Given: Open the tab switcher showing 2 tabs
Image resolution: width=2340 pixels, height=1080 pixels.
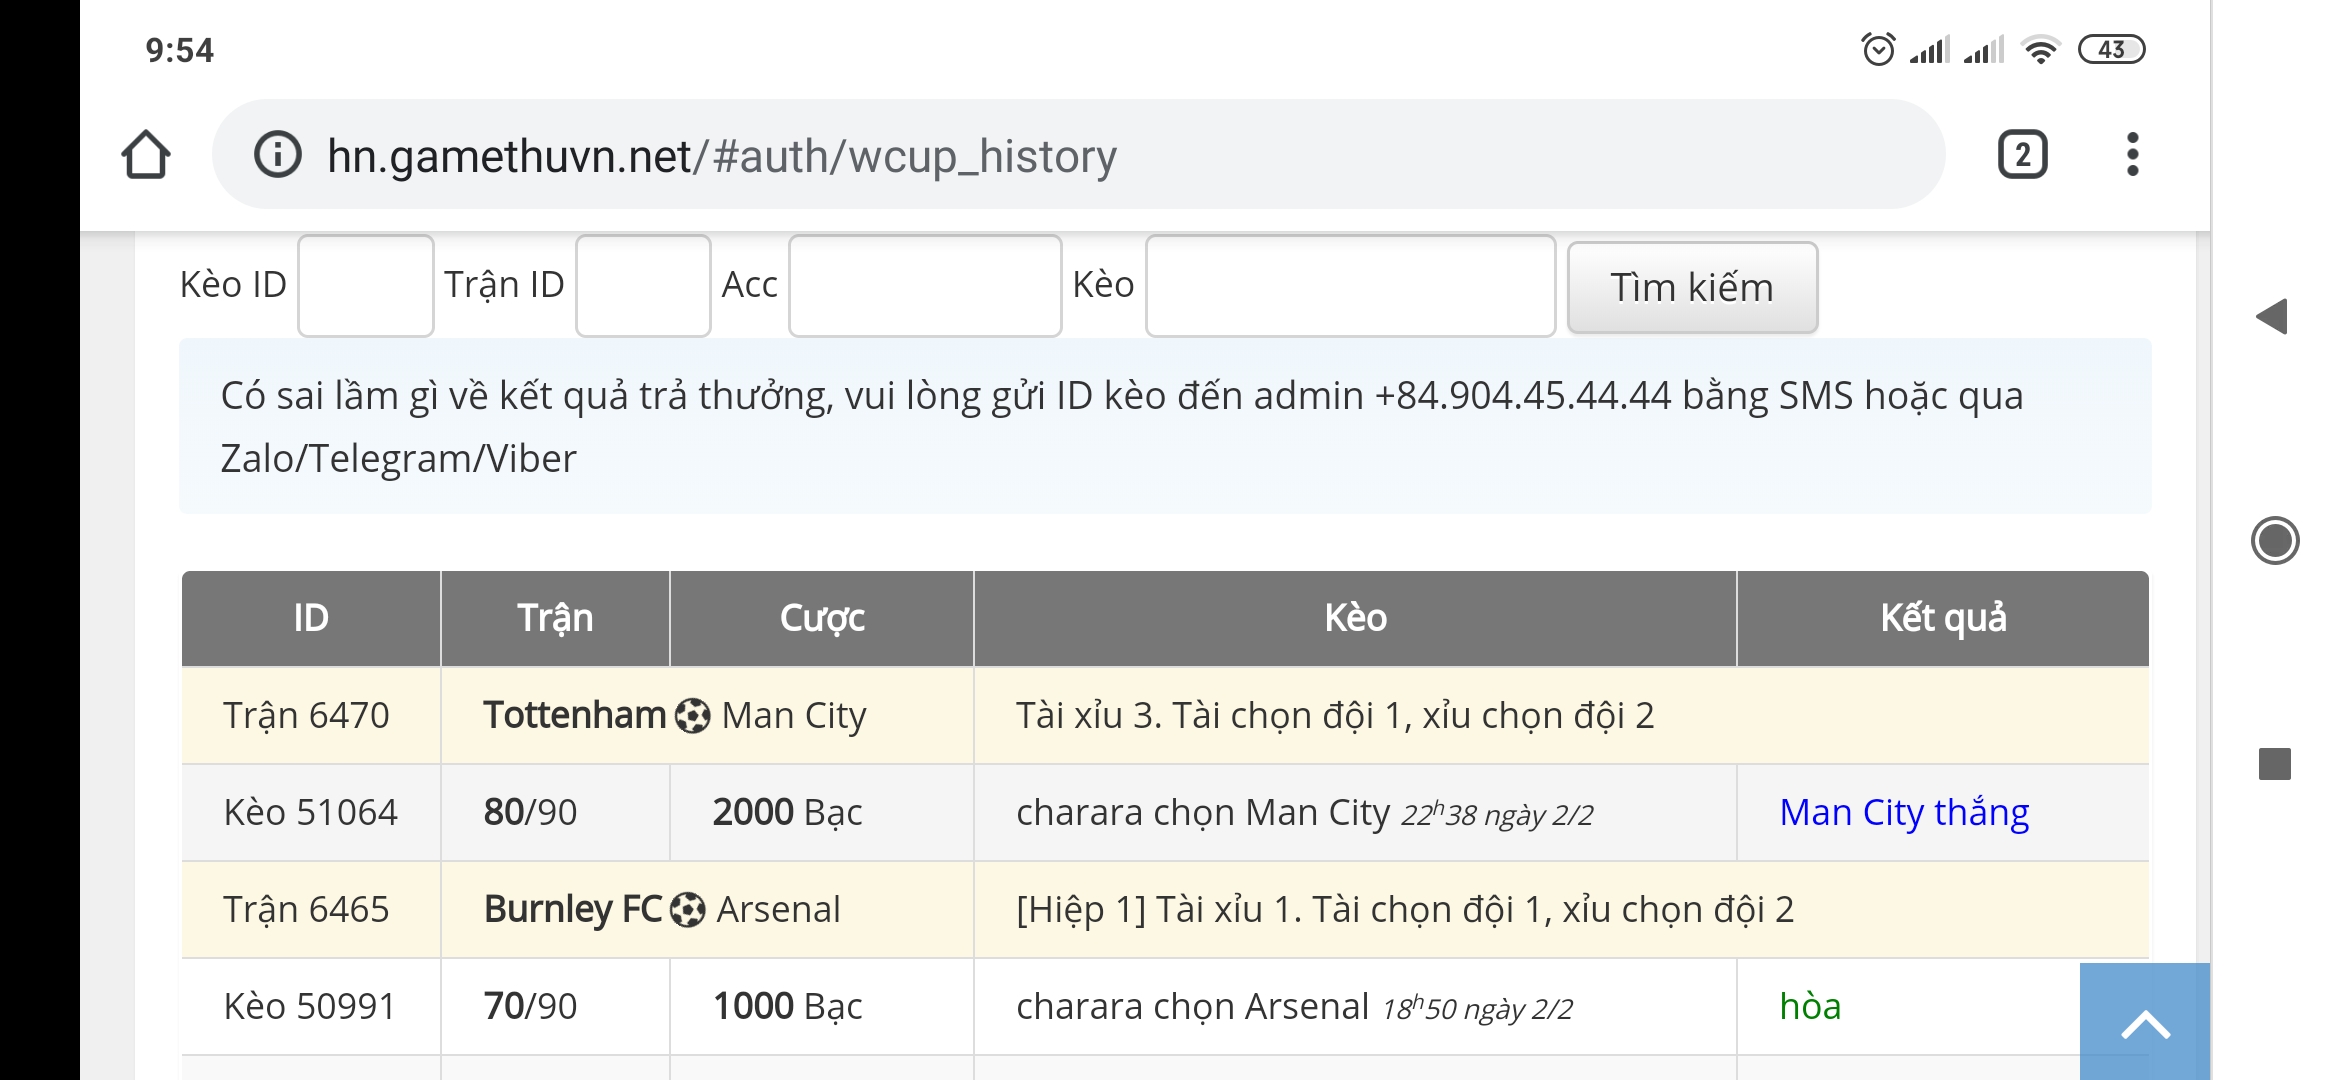Looking at the screenshot, I should click(x=2022, y=155).
